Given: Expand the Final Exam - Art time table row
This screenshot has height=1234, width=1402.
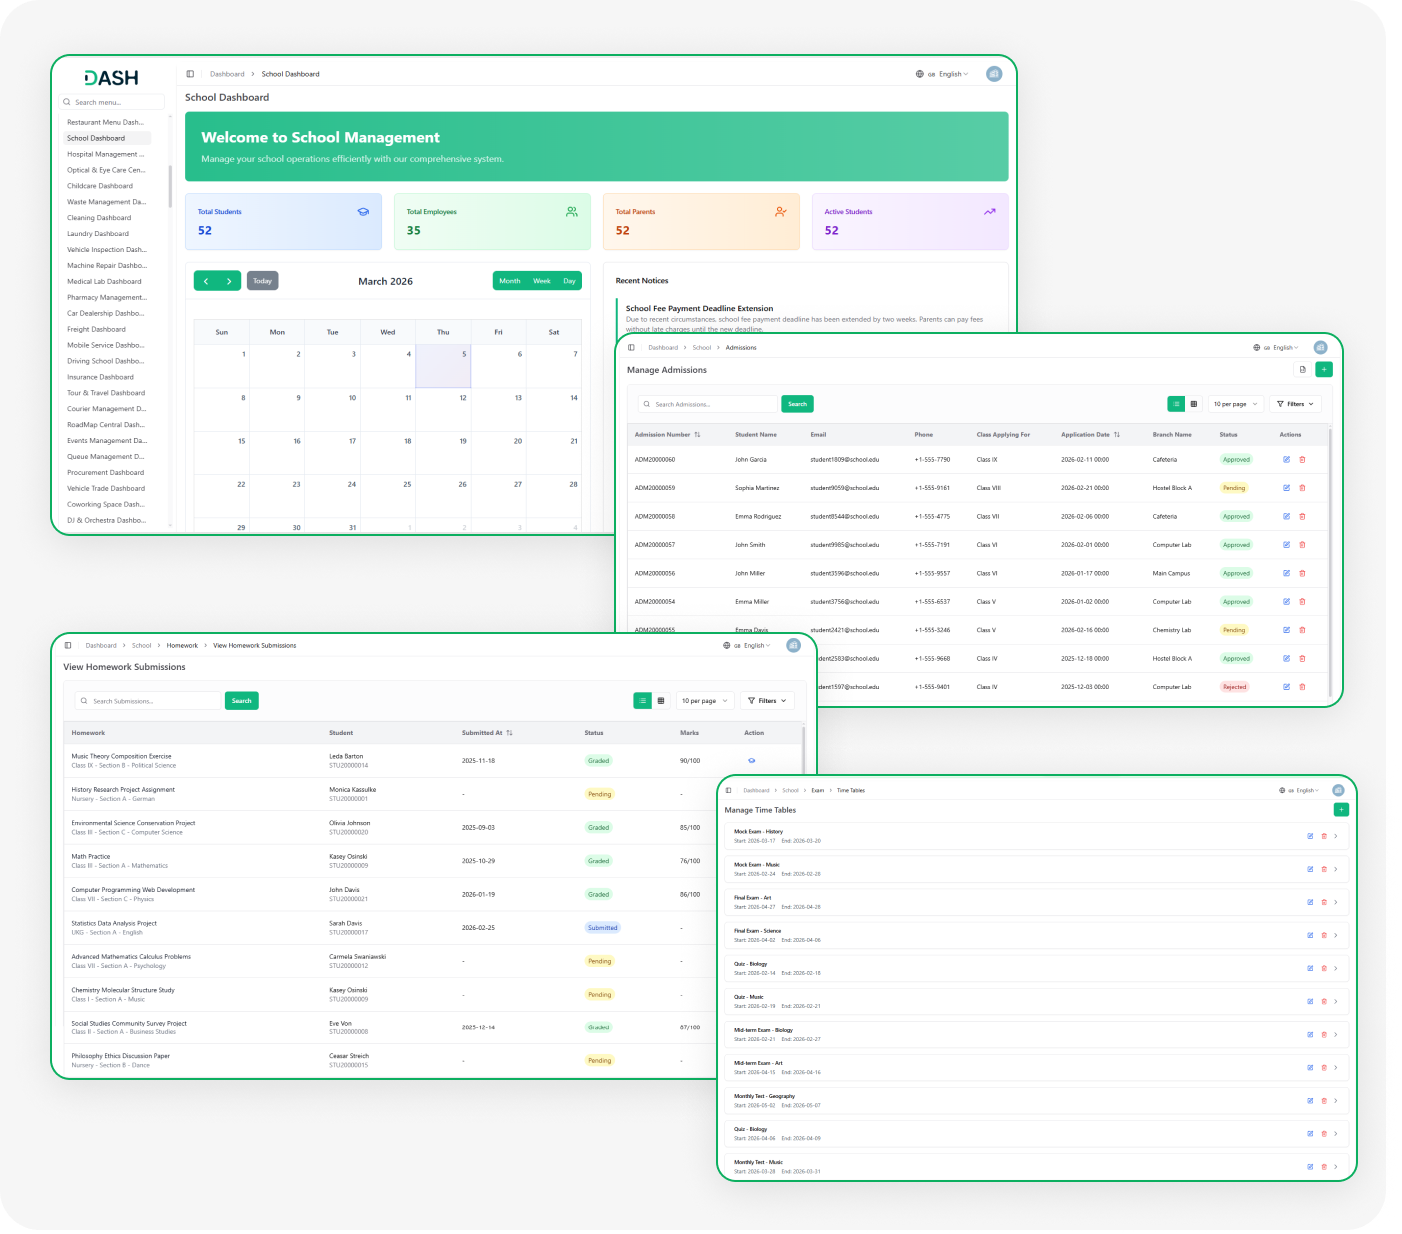Looking at the screenshot, I should [1336, 902].
